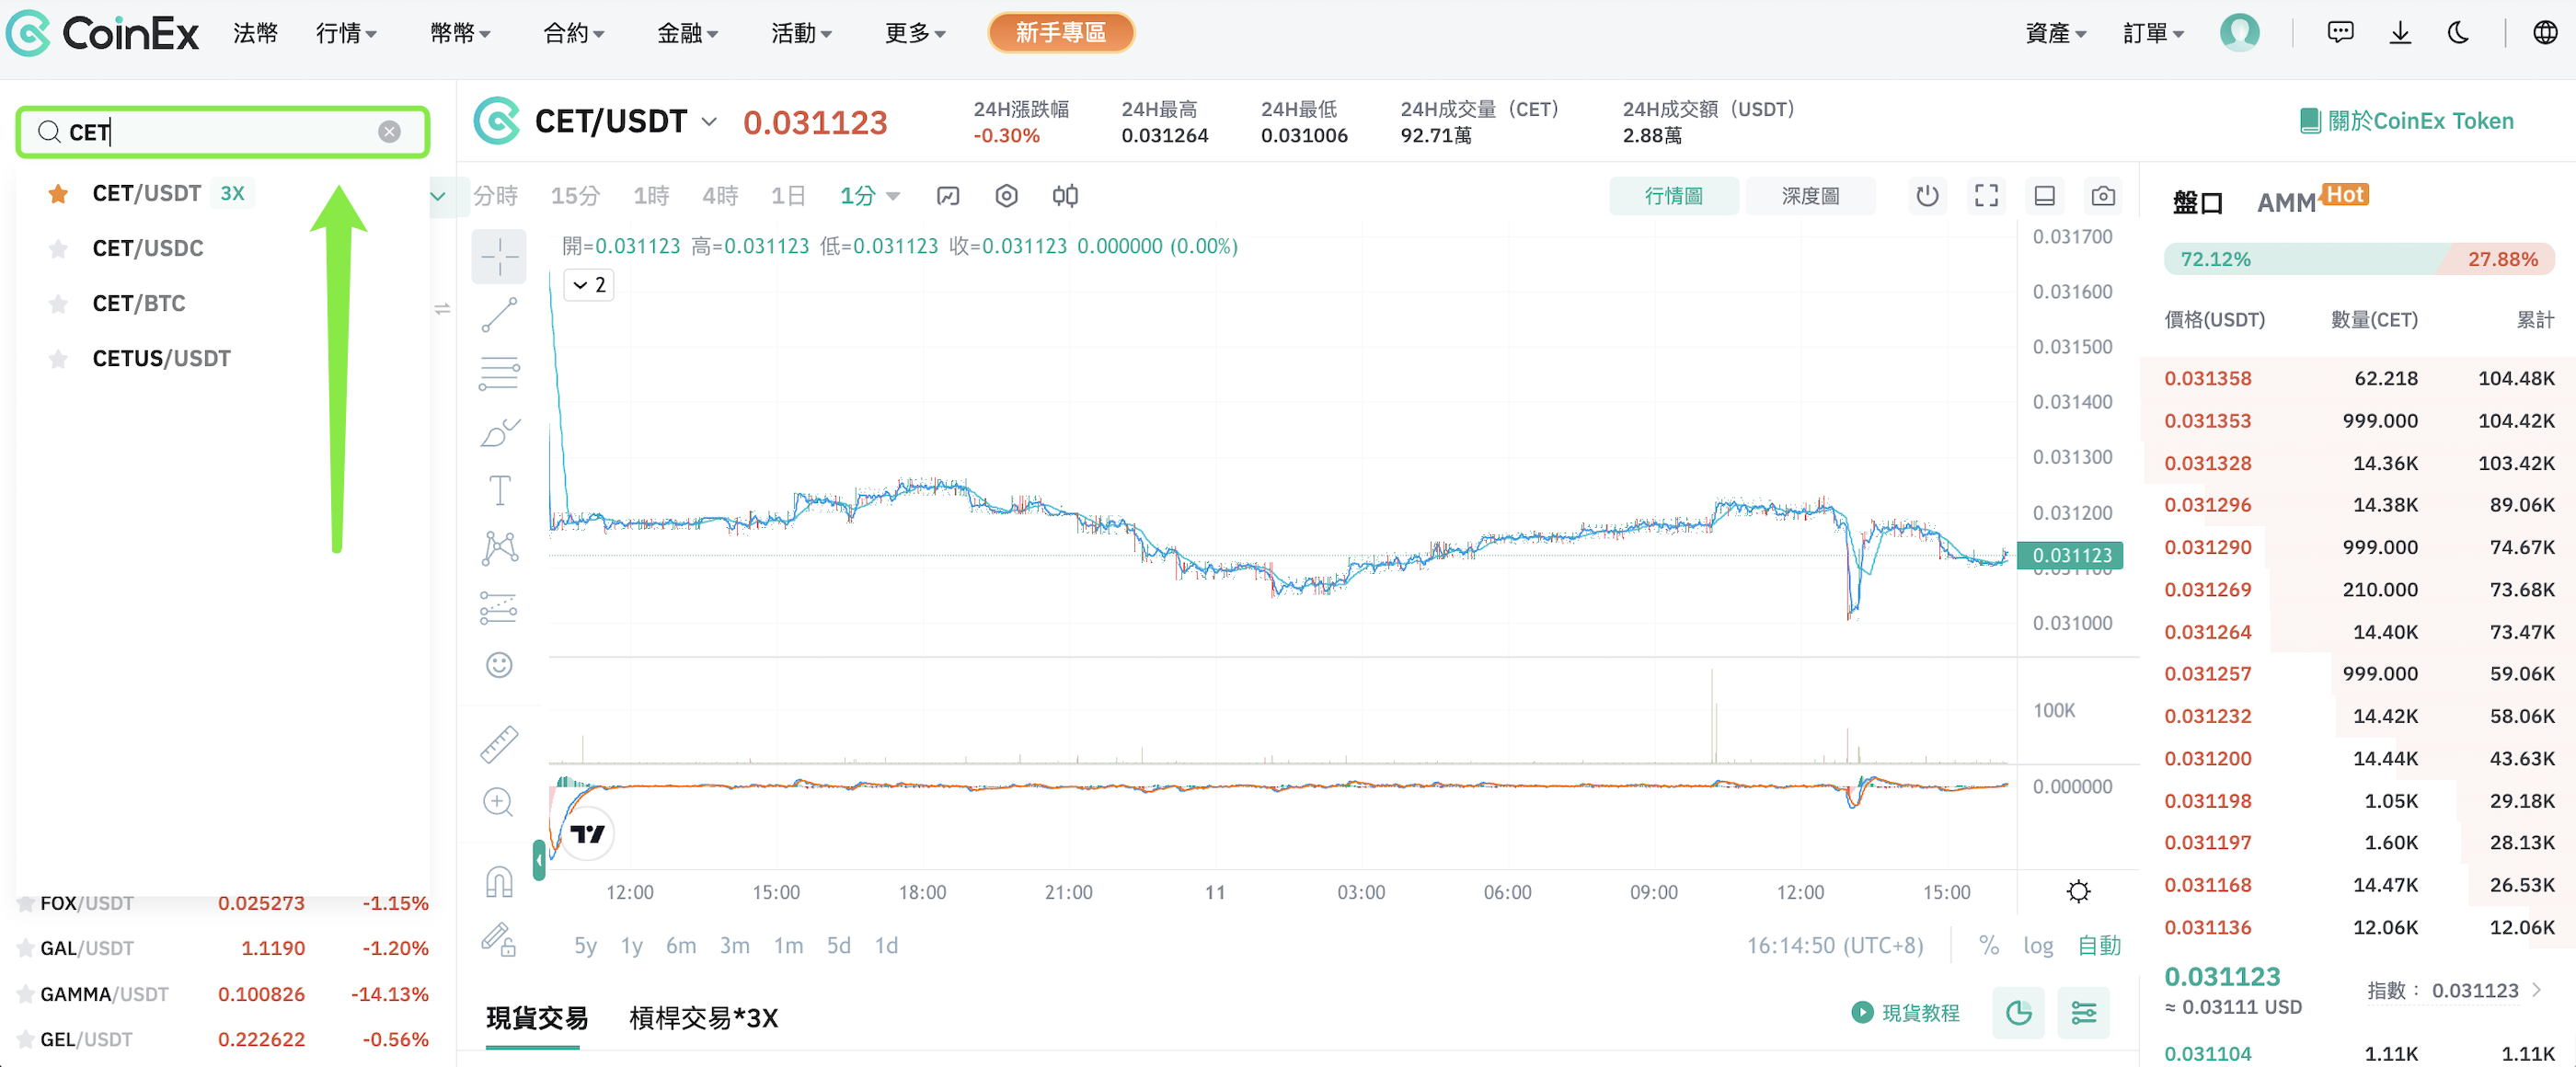The height and width of the screenshot is (1067, 2576).
Task: Toggle magnet mode on chart
Action: click(498, 881)
